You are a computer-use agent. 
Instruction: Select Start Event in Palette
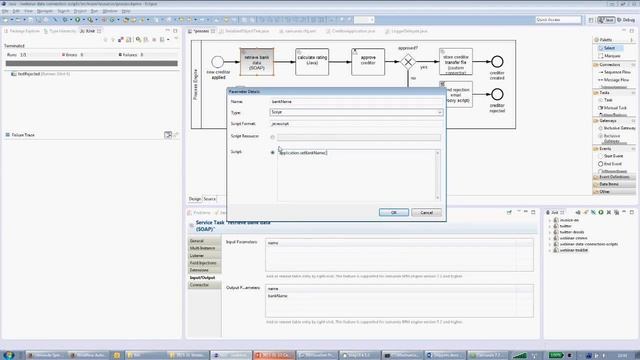click(611, 156)
